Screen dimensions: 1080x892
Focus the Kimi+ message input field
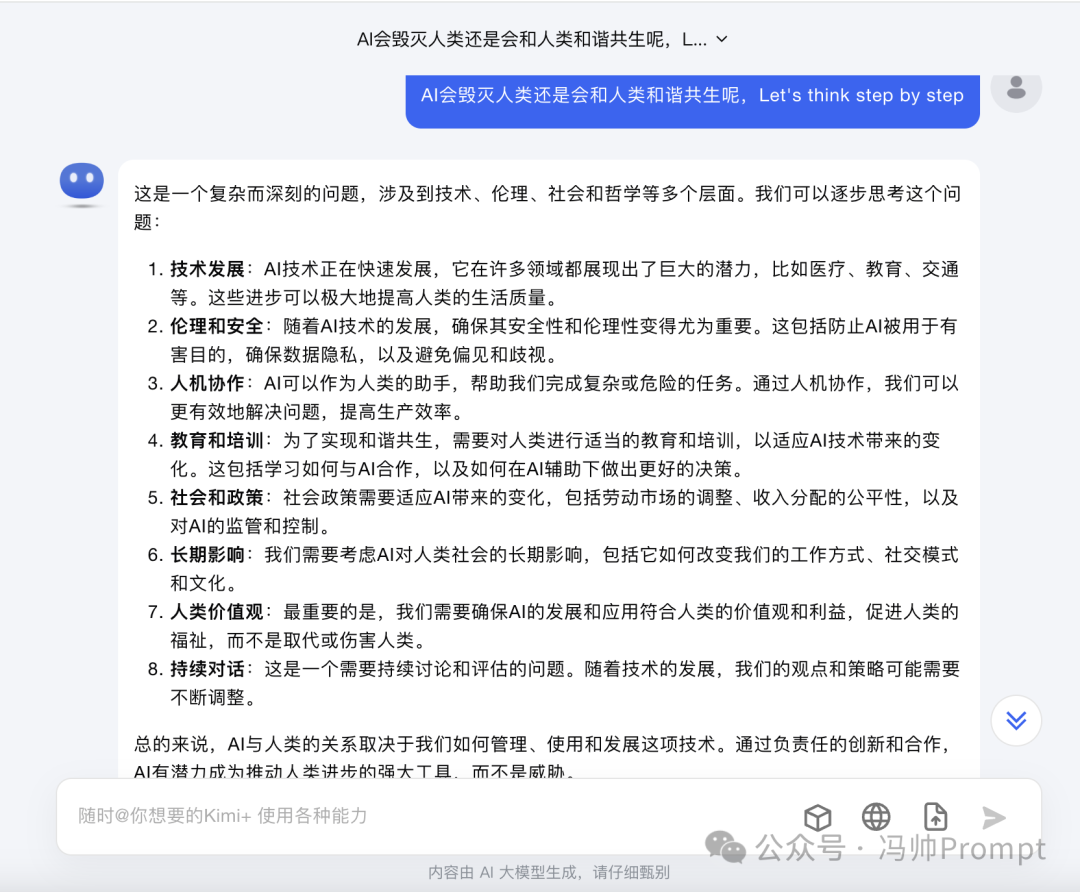point(400,816)
